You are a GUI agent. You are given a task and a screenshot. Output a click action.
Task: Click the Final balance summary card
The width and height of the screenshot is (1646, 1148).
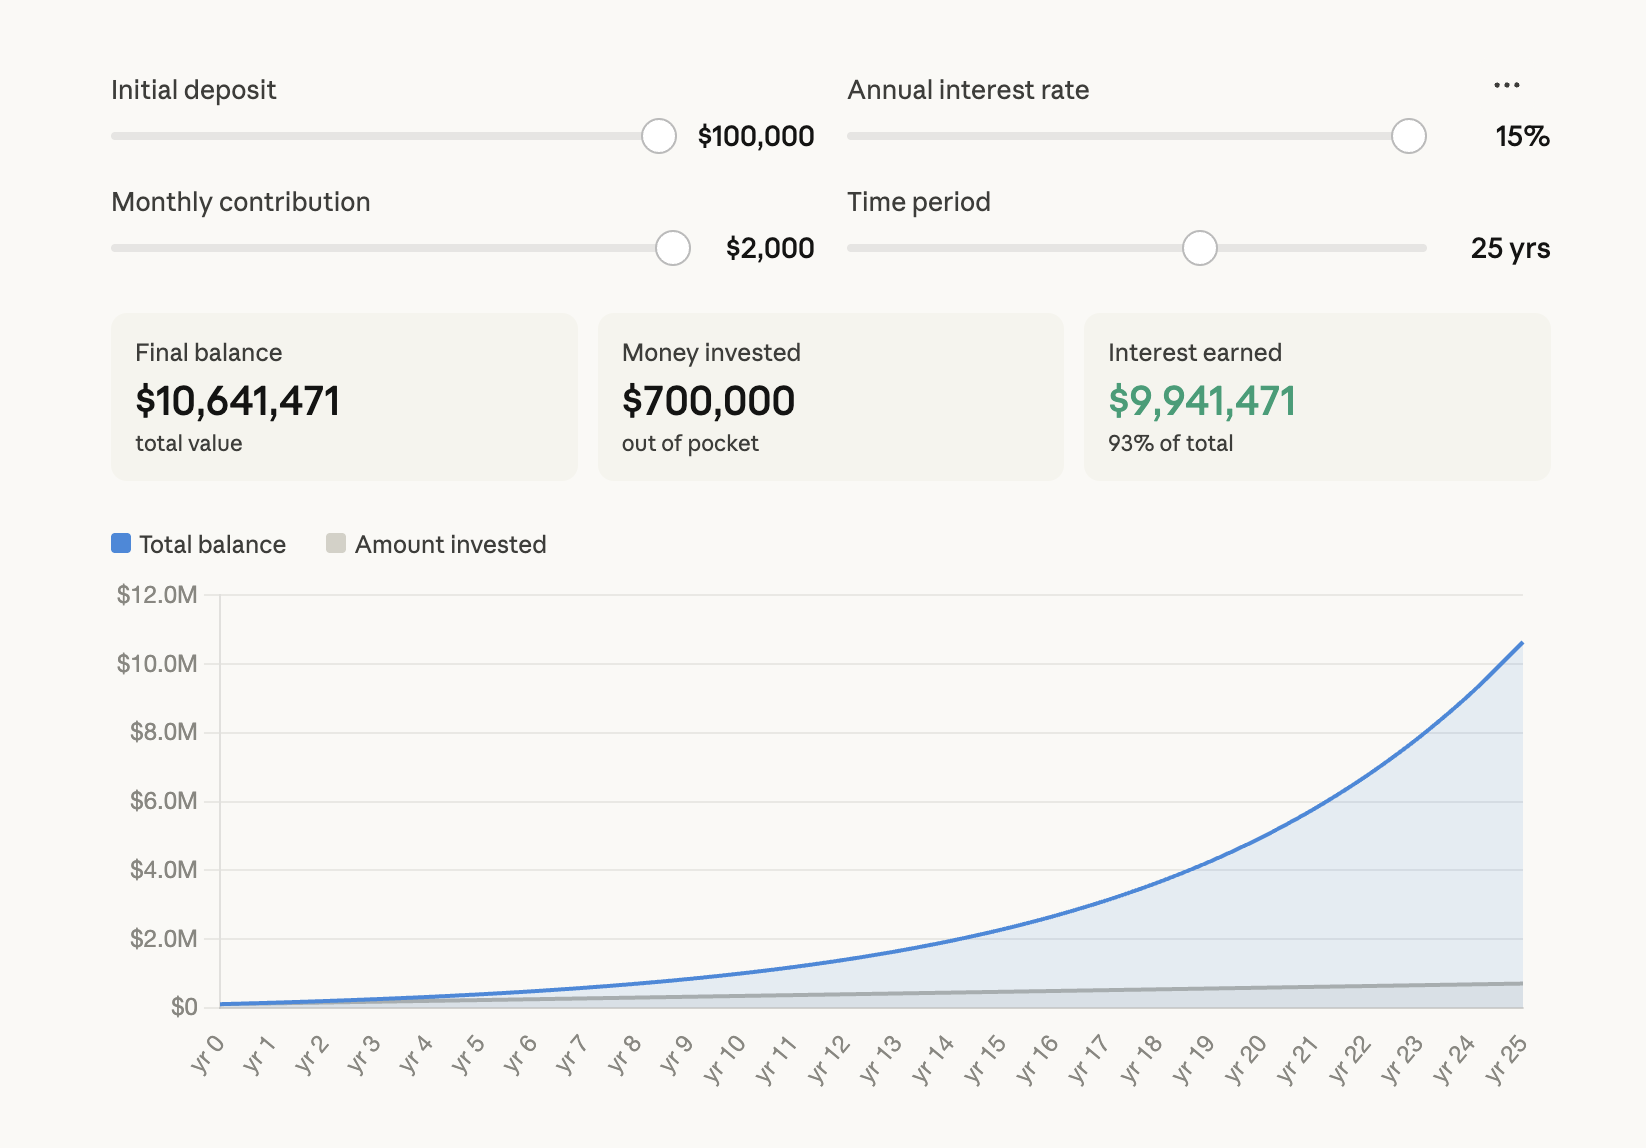click(x=344, y=397)
